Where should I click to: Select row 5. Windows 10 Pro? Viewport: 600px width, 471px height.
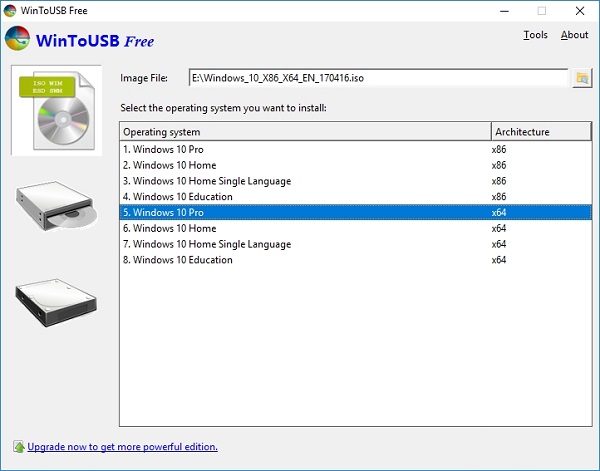point(355,212)
